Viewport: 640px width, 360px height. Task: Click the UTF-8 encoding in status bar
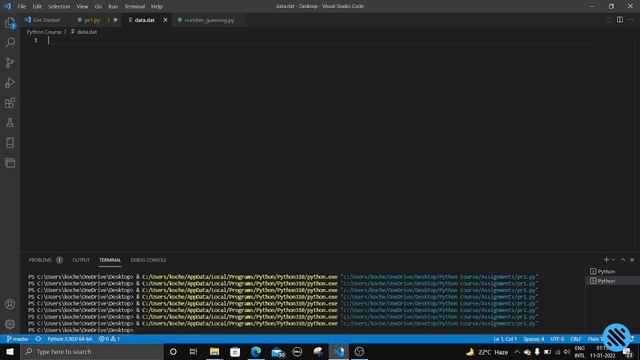tap(557, 339)
